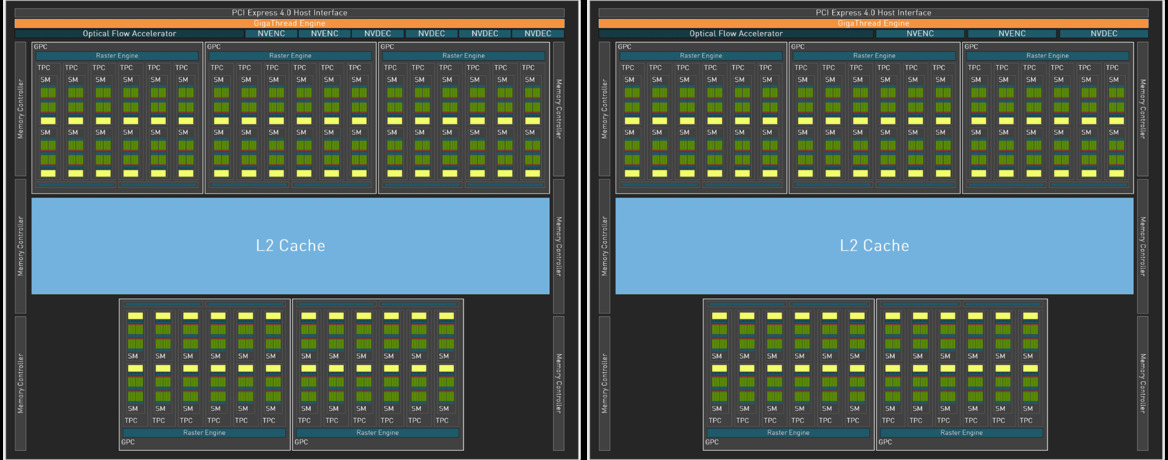This screenshot has height=460, width=1168.
Task: Click Raster Engine of top-middle GPC, right diagram
Action: tap(875, 56)
